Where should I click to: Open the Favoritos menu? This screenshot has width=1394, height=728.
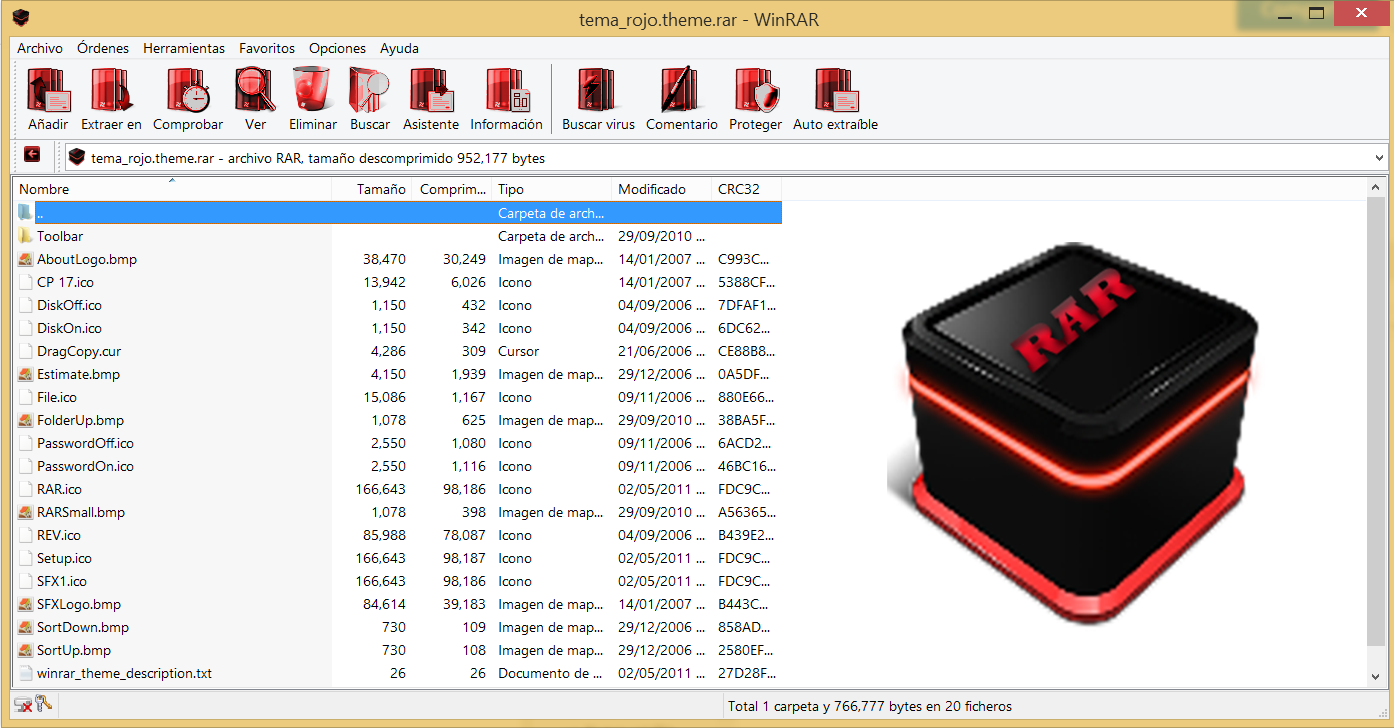[267, 48]
